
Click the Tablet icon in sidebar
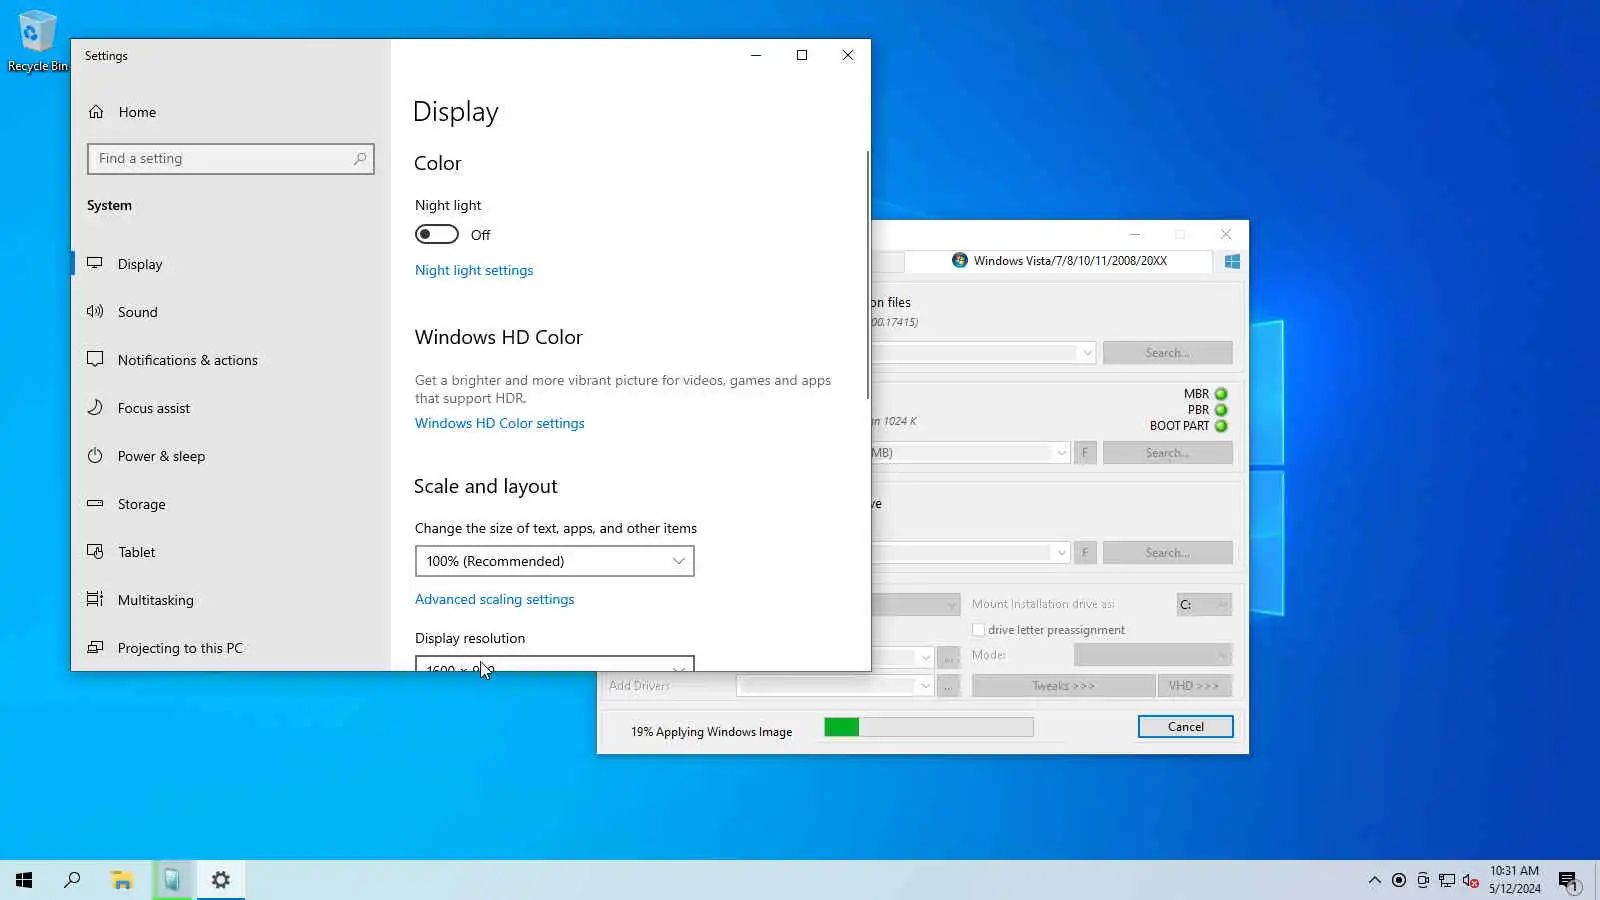(95, 551)
